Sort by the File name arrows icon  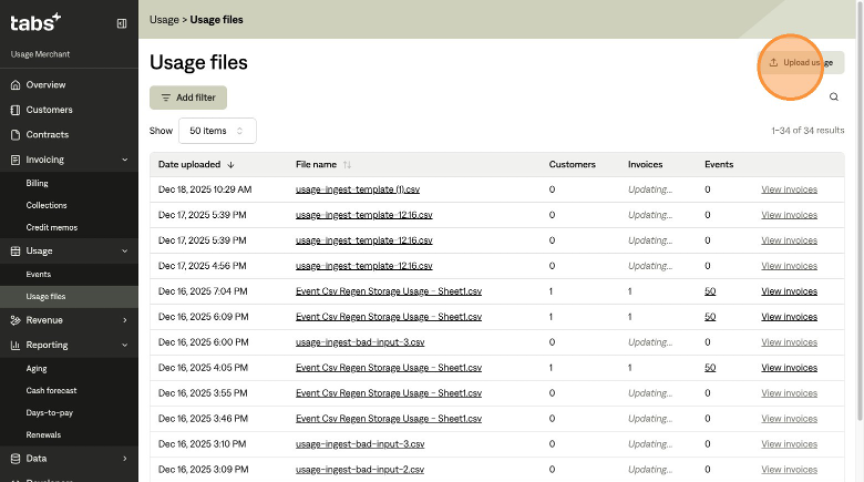coord(347,164)
